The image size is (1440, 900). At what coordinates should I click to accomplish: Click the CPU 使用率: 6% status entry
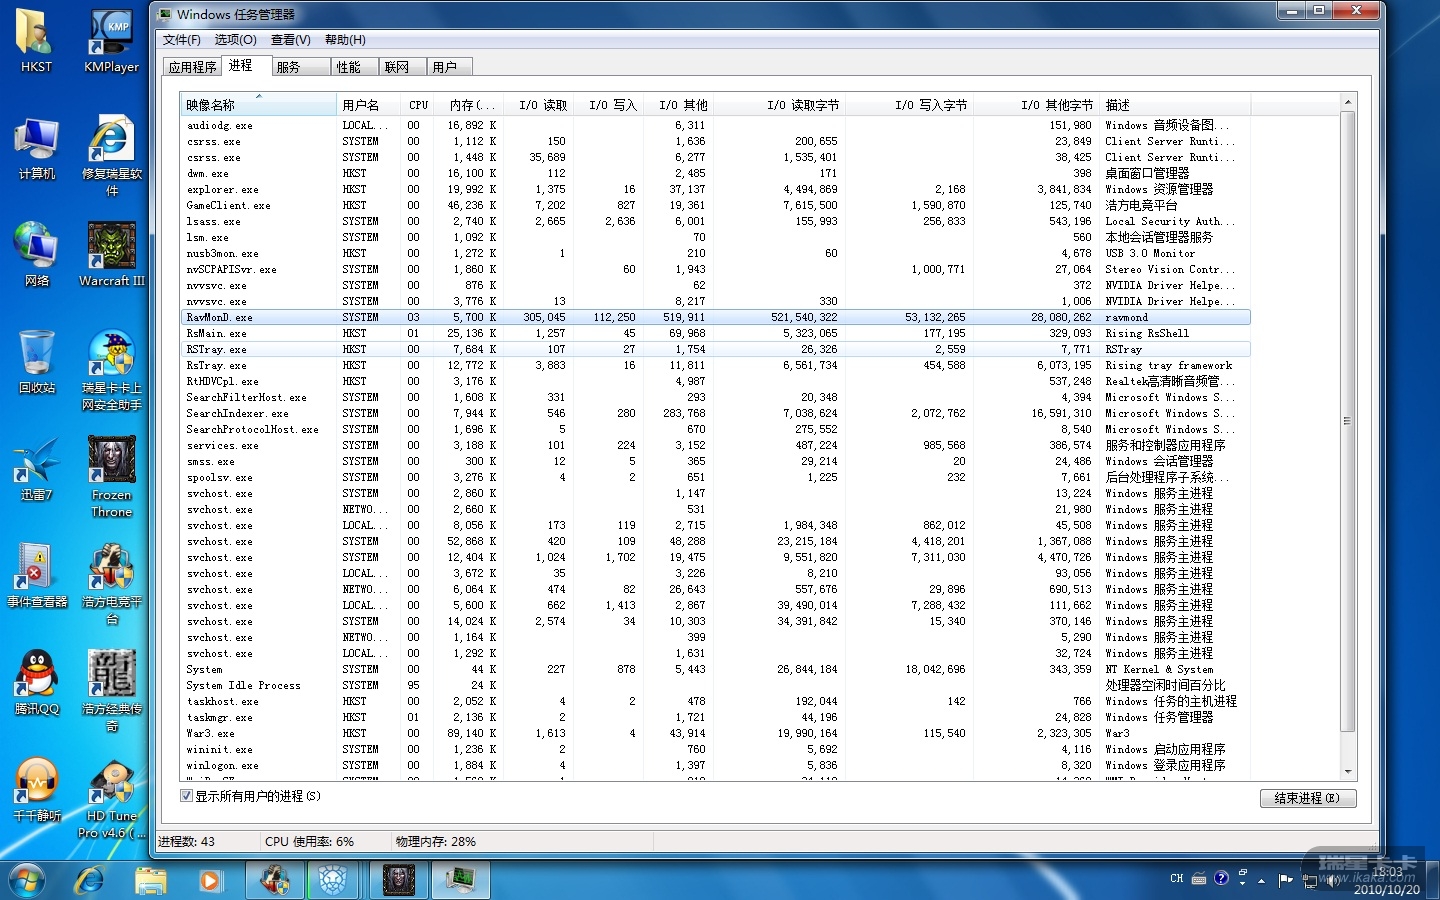[309, 842]
